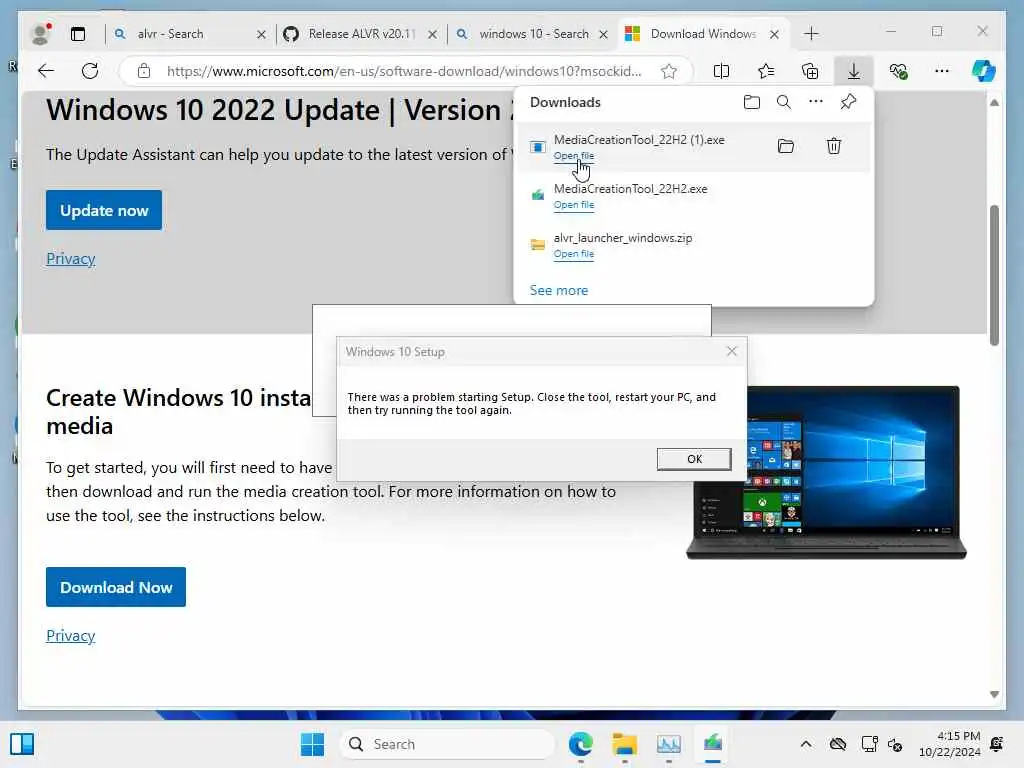The width and height of the screenshot is (1024, 768).
Task: Open the Edge profile avatar icon
Action: click(x=42, y=33)
